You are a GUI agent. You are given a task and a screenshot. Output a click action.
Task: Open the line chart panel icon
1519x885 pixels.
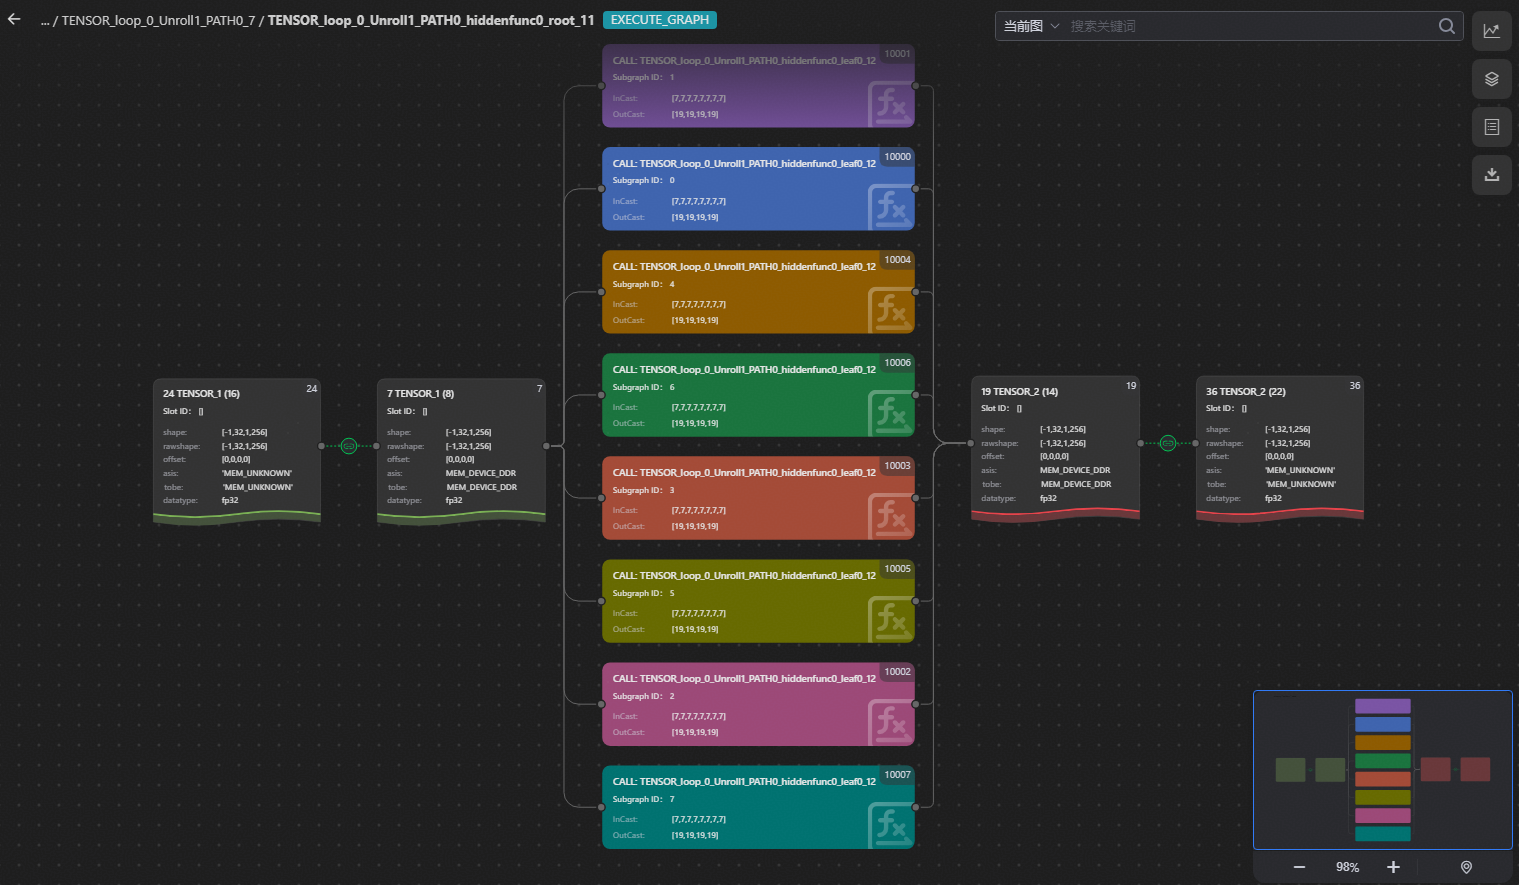point(1491,30)
